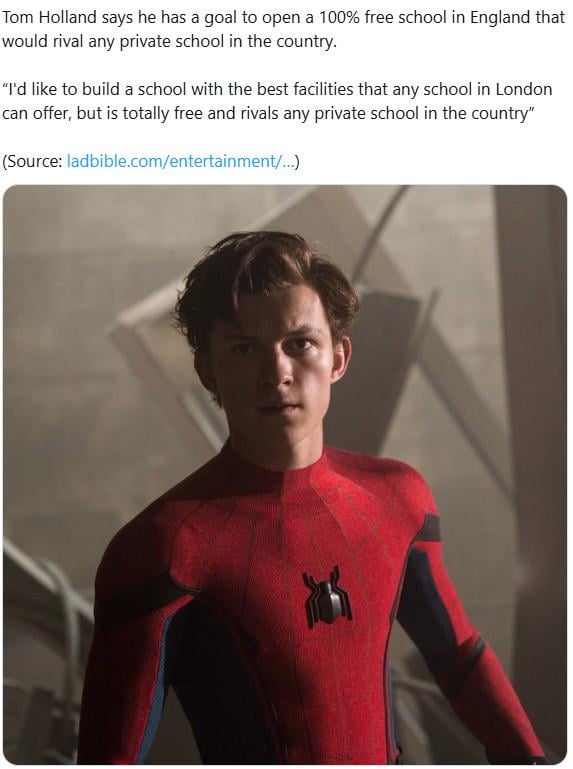This screenshot has height=769, width=573.
Task: Click the word "London" in the quote
Action: point(524,89)
